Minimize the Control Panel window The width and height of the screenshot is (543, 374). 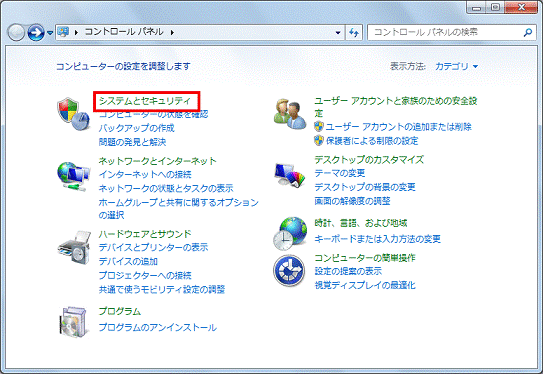pyautogui.click(x=477, y=7)
